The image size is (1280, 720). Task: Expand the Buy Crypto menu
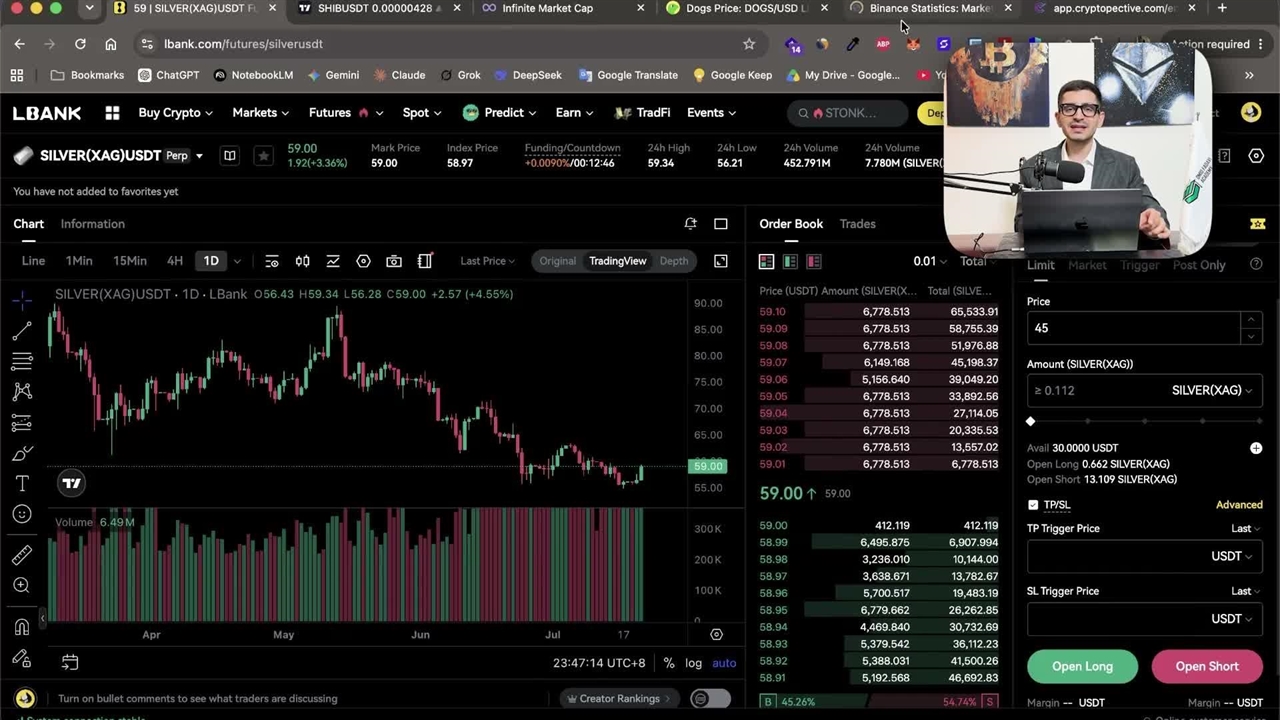175,113
